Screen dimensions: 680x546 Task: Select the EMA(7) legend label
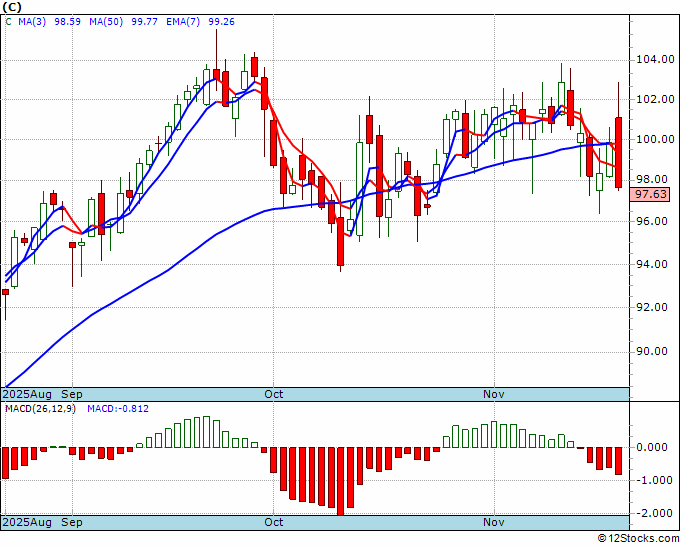pyautogui.click(x=183, y=22)
